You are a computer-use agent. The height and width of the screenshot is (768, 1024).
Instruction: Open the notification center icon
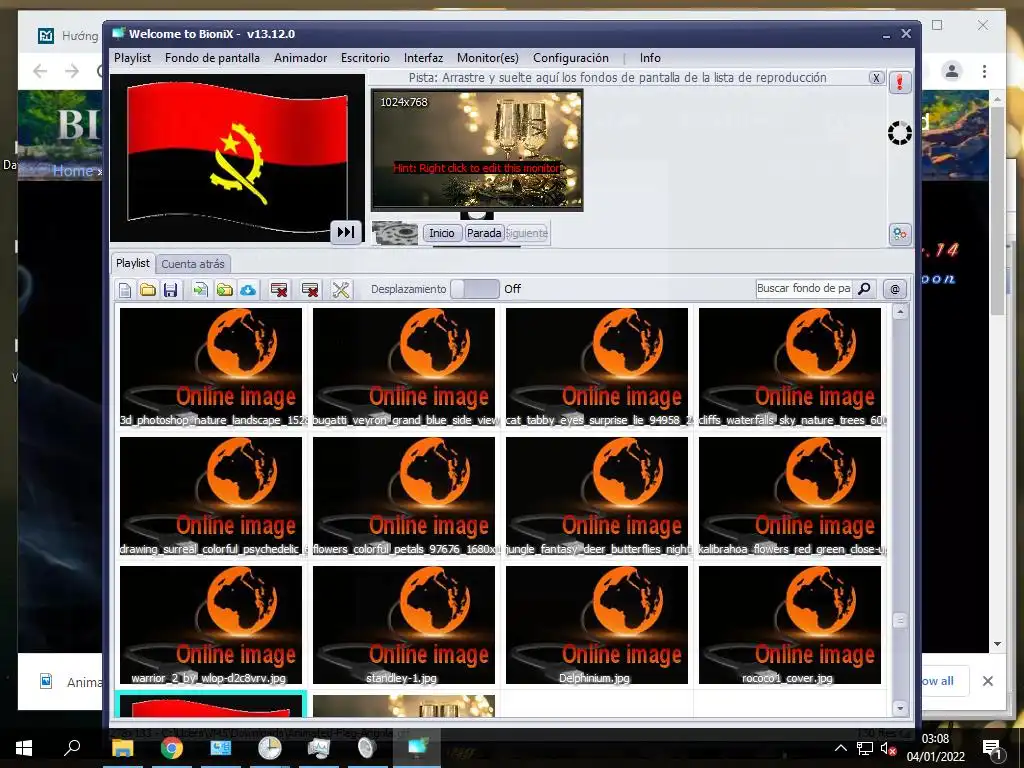pos(992,748)
